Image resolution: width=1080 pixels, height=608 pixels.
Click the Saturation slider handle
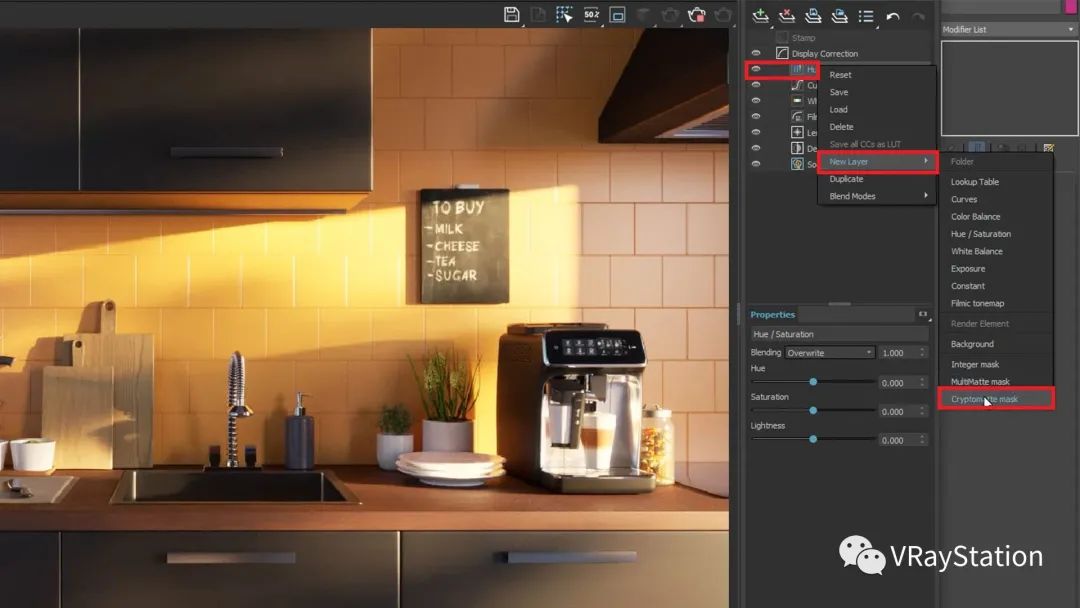point(813,411)
